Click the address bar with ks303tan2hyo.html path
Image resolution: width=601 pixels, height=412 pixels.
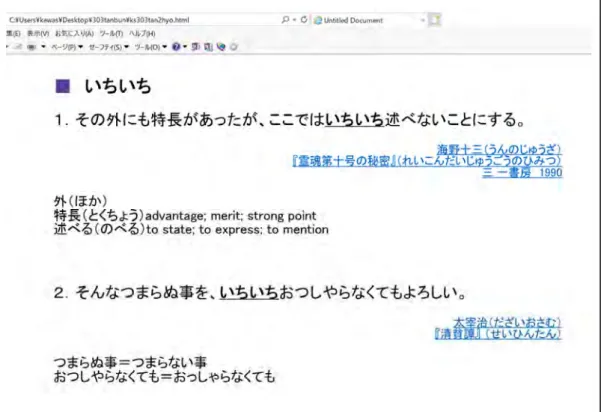144,20
